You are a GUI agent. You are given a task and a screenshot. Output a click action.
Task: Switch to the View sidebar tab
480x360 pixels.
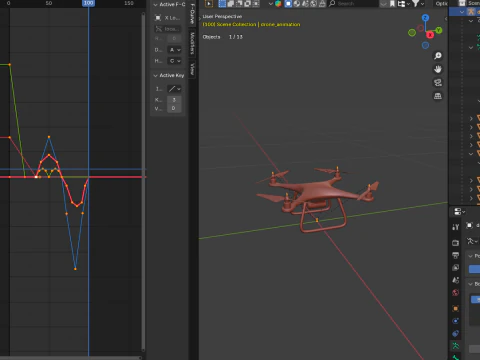[x=192, y=69]
